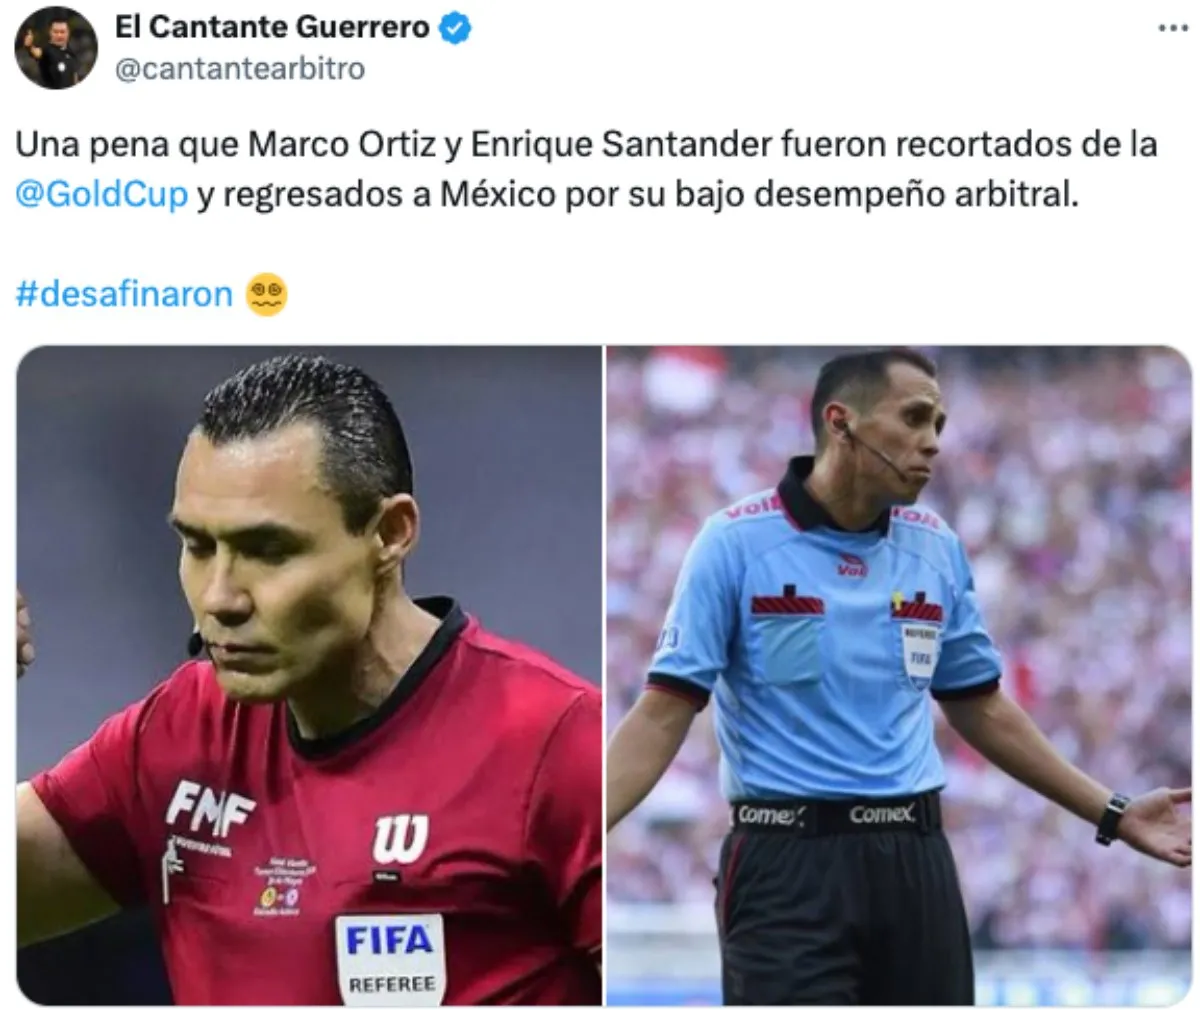The image size is (1200, 1010).
Task: Click the FIFA Referee badge on red jersey
Action: pyautogui.click(x=390, y=957)
